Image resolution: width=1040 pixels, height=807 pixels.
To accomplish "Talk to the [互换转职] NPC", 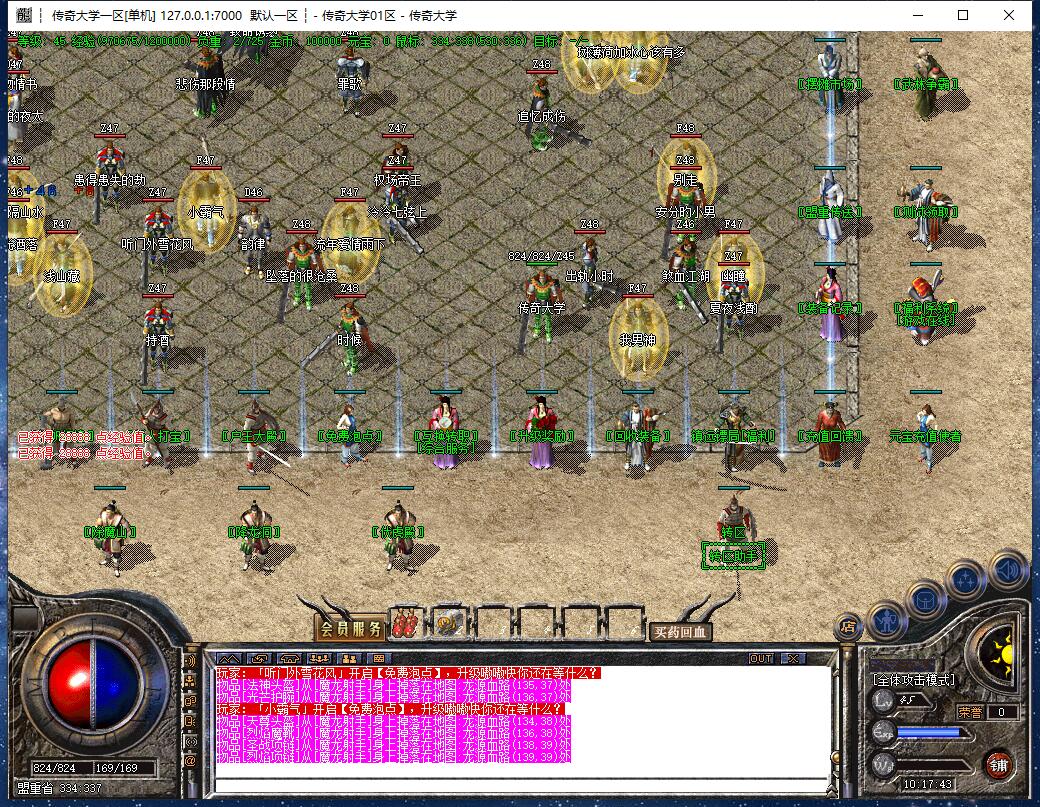I will pos(446,432).
